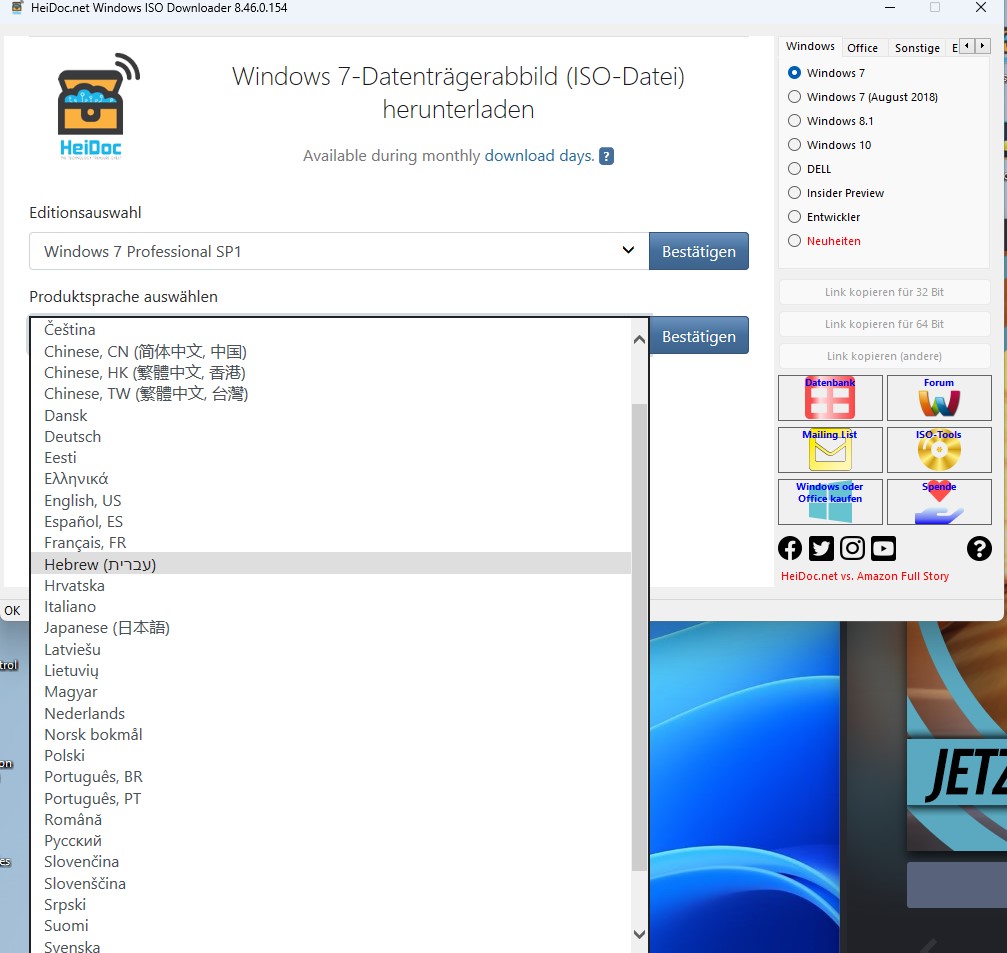Viewport: 1007px width, 953px height.
Task: Click the language list scrollbar thumb
Action: pyautogui.click(x=639, y=637)
